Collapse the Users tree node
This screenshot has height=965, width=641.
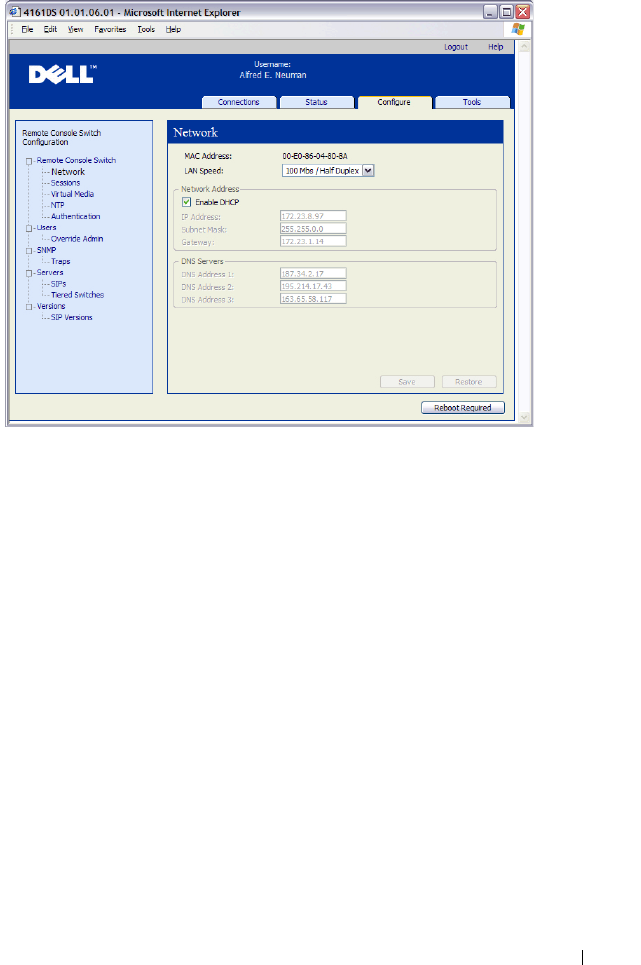[x=29, y=228]
